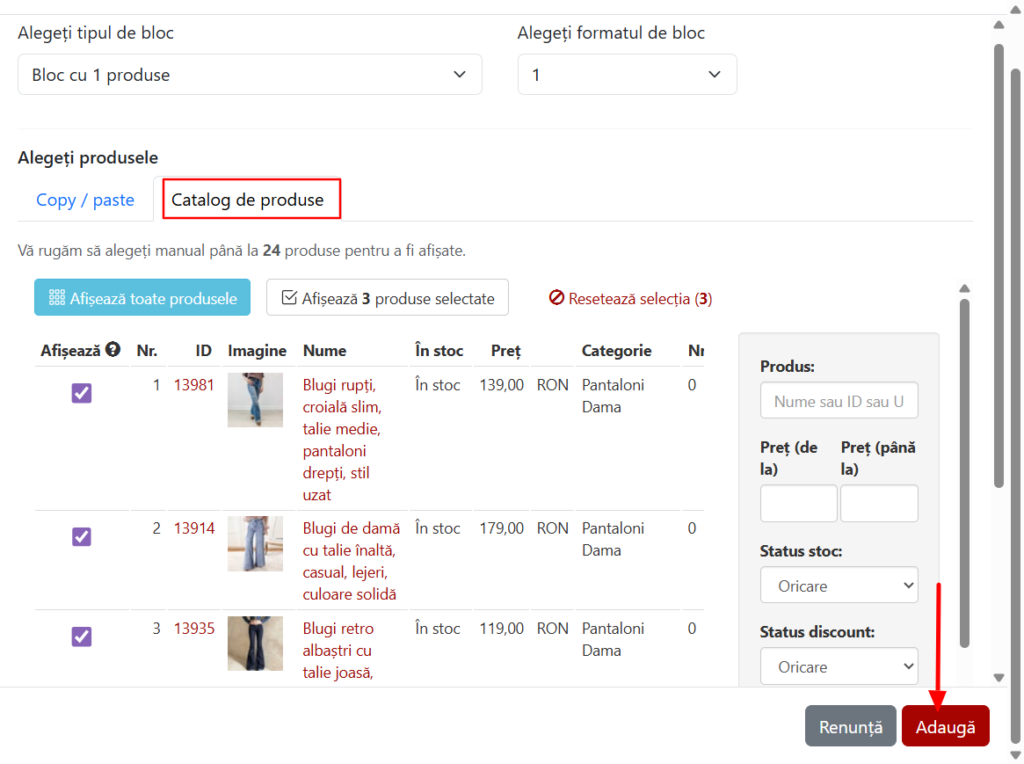Viewport: 1024px width, 764px height.
Task: Click the Preț (până la) input field
Action: click(x=879, y=503)
